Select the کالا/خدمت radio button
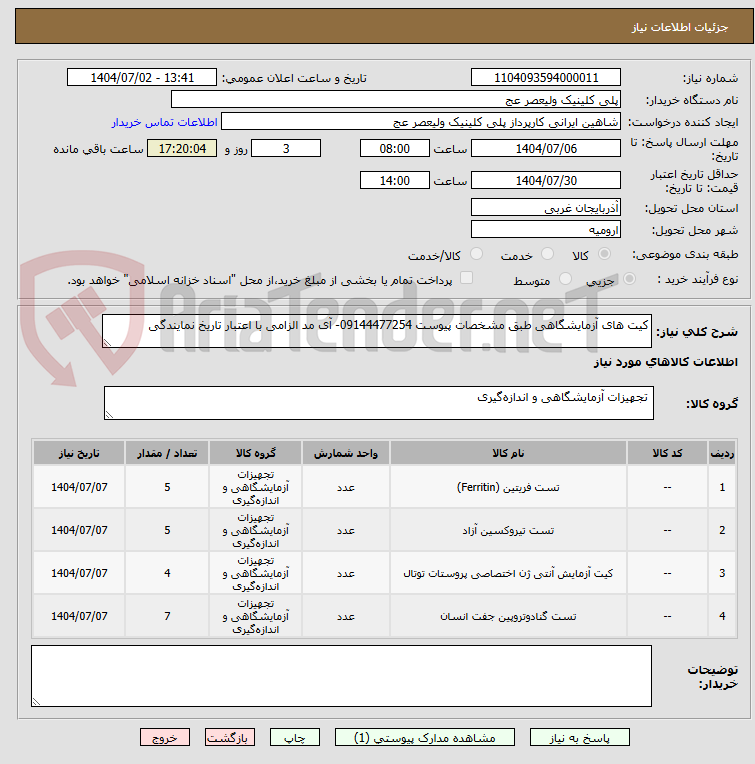The height and width of the screenshot is (764, 755). click(476, 254)
